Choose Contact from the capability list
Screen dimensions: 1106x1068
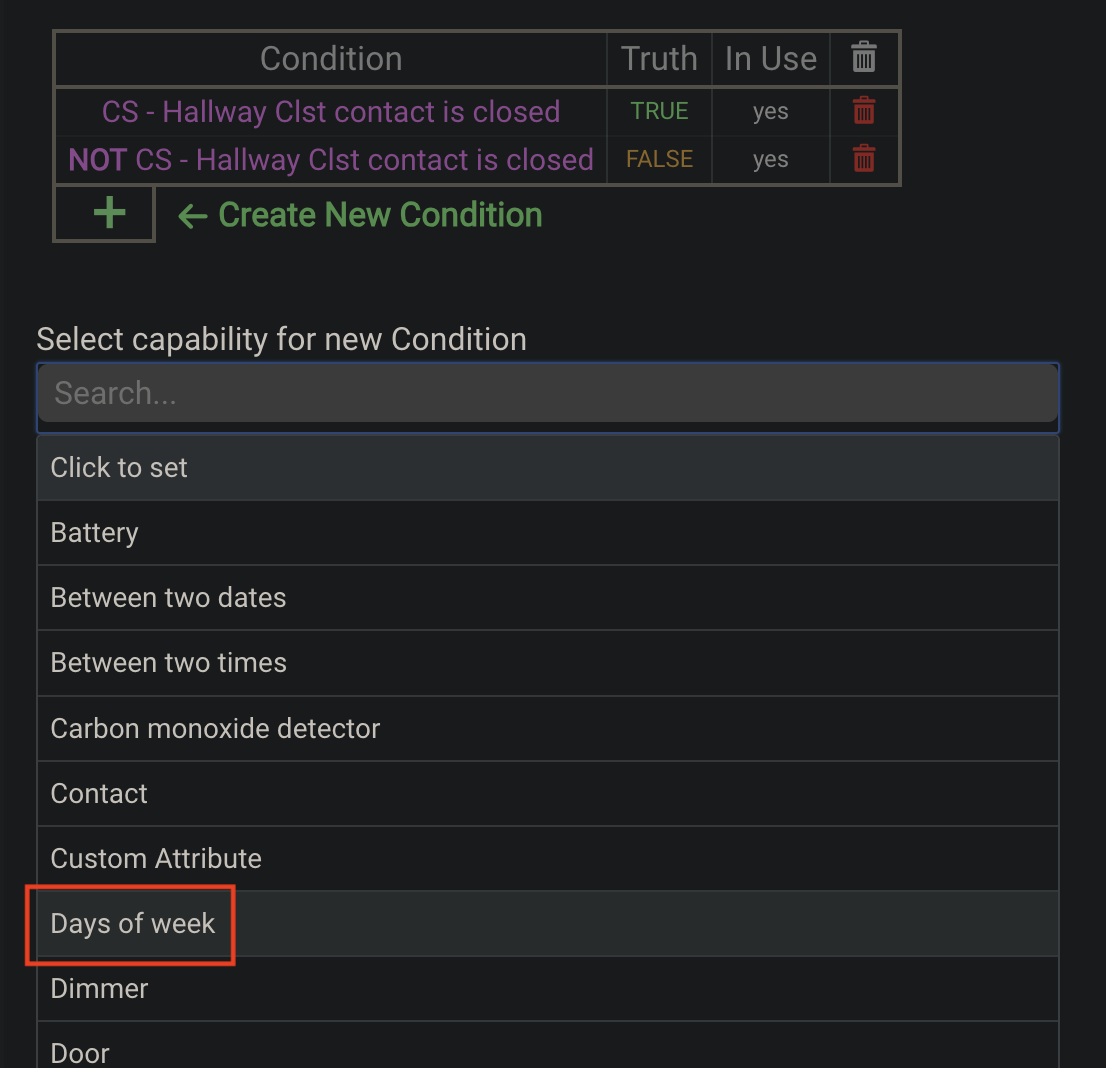pos(548,794)
